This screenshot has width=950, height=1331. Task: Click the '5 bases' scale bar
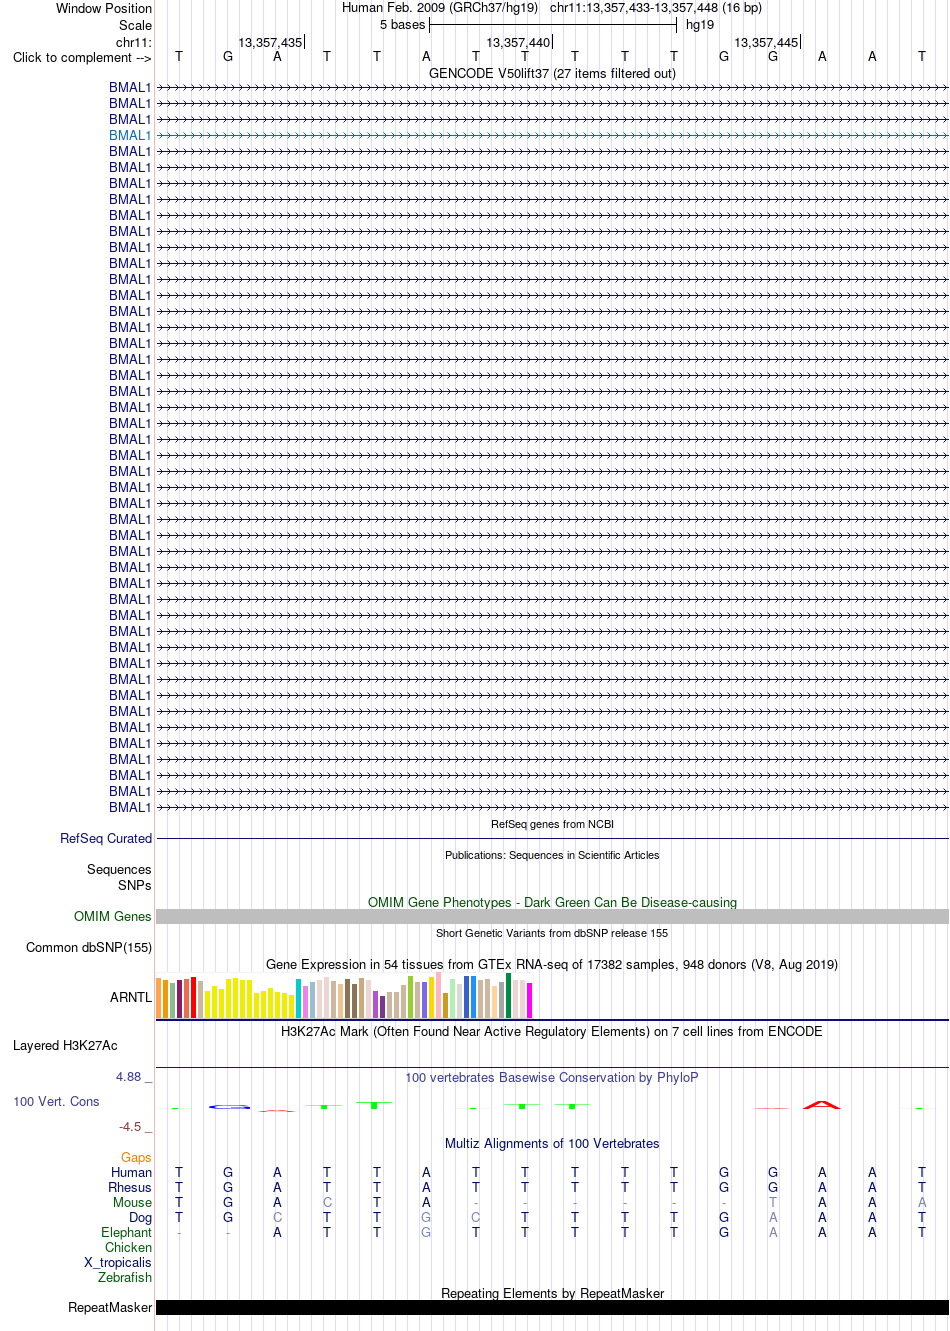[553, 24]
